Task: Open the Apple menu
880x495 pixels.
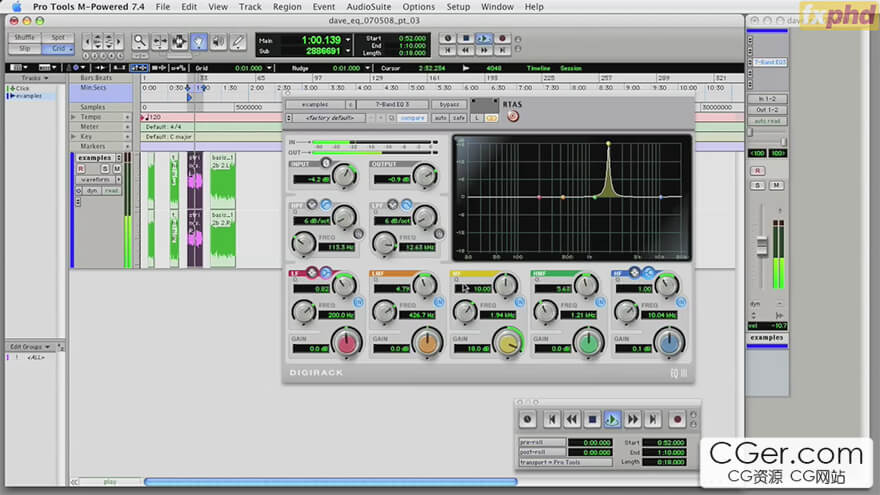Action: click(16, 7)
